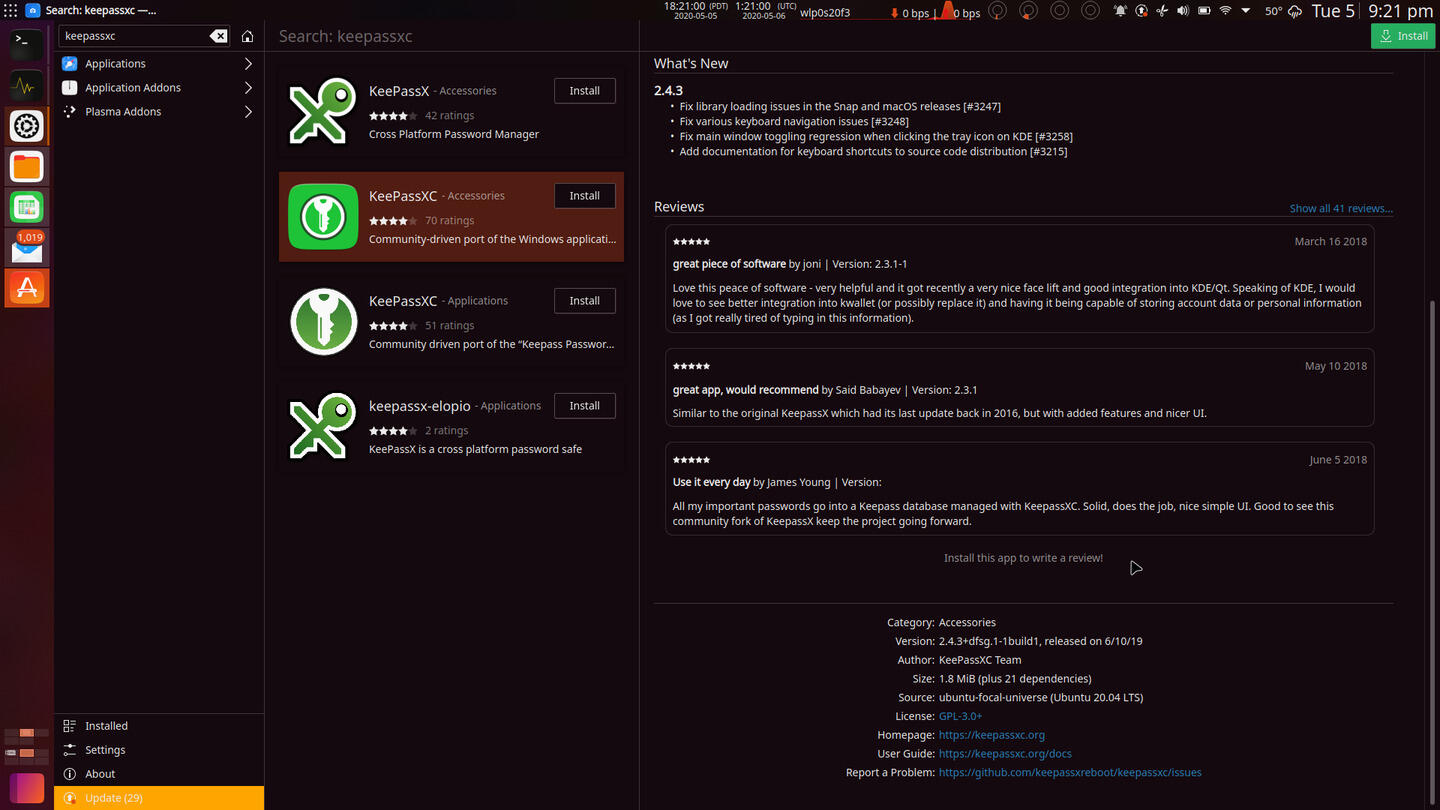
Task: Open the GitHub issues report link
Action: coord(1070,773)
